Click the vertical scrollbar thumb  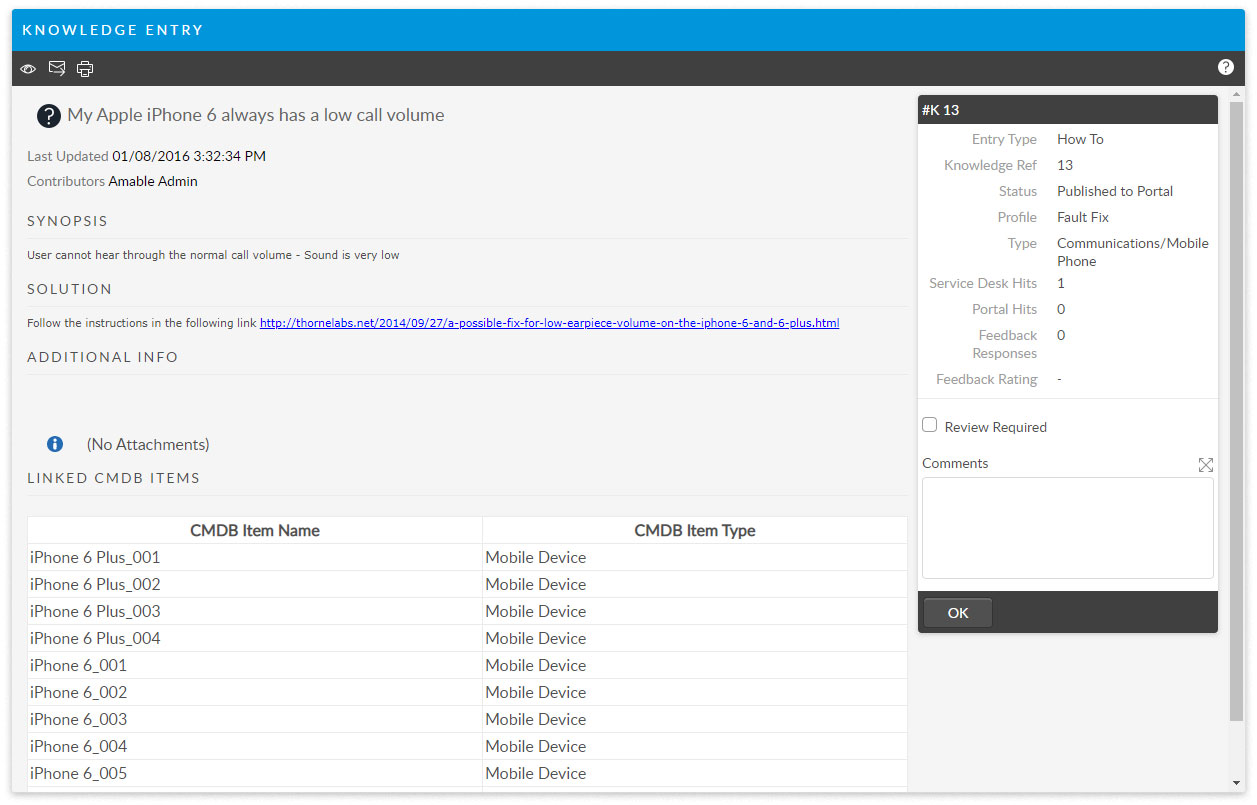(x=1237, y=410)
